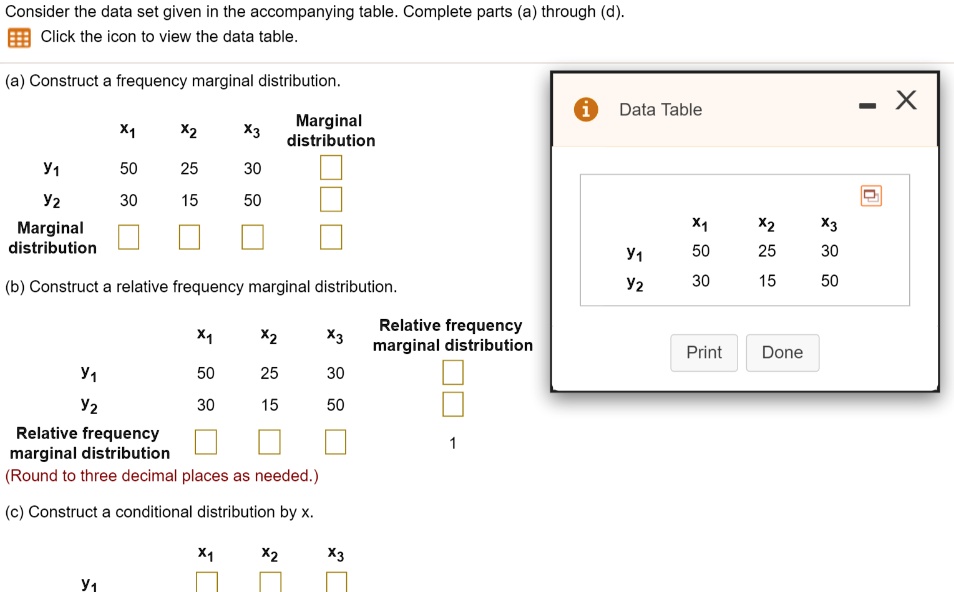This screenshot has width=954, height=592.
Task: Click the relative frequency box under x3 in part (b)
Action: (334, 441)
